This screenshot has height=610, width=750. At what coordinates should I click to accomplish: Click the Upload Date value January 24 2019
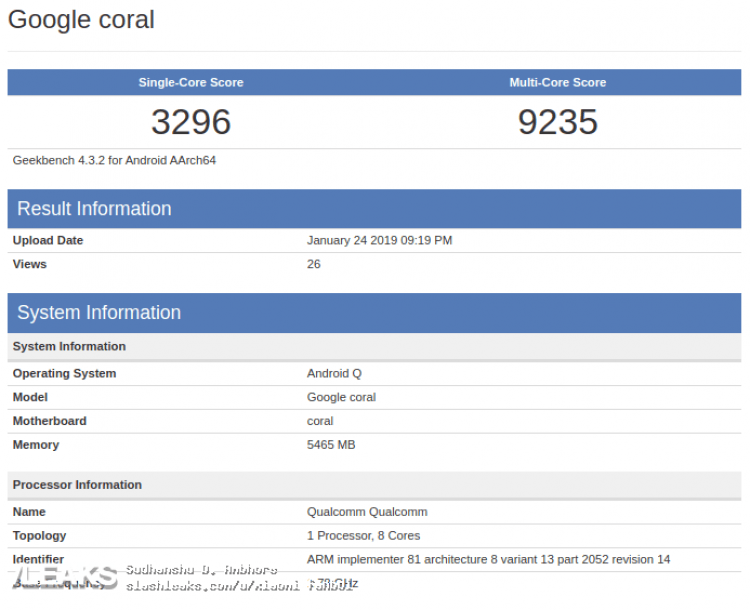379,241
